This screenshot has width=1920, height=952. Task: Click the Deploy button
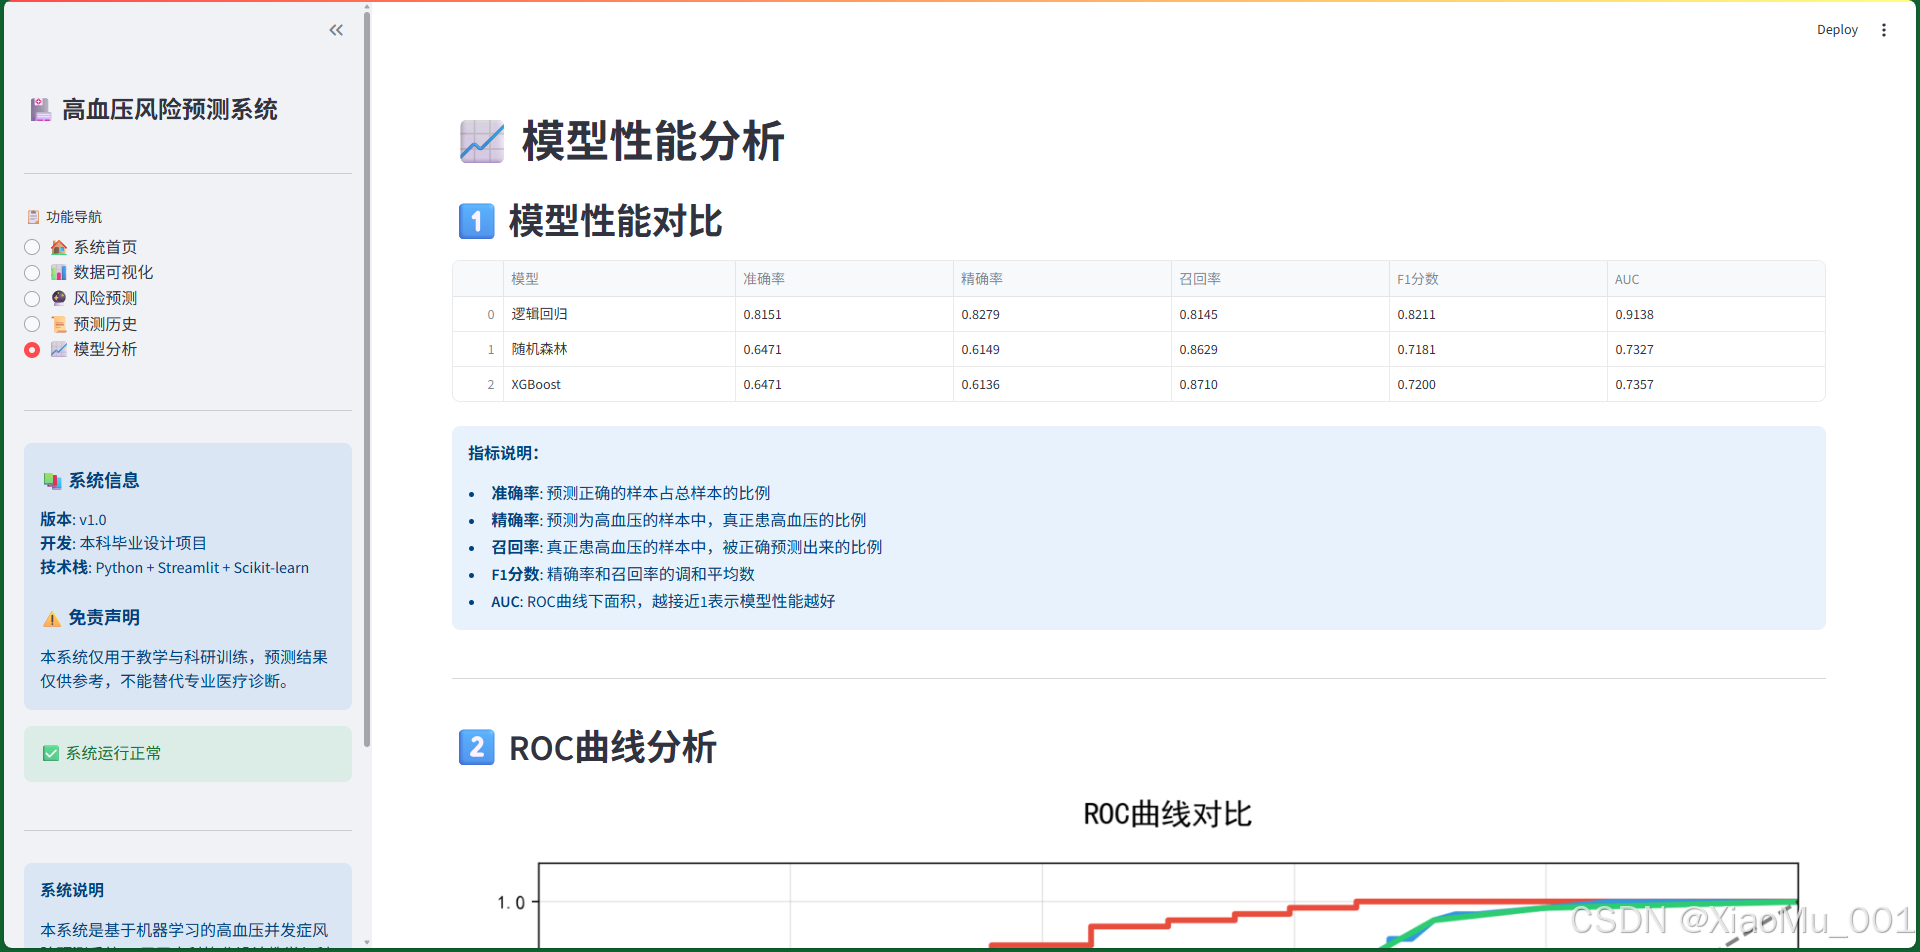point(1837,30)
